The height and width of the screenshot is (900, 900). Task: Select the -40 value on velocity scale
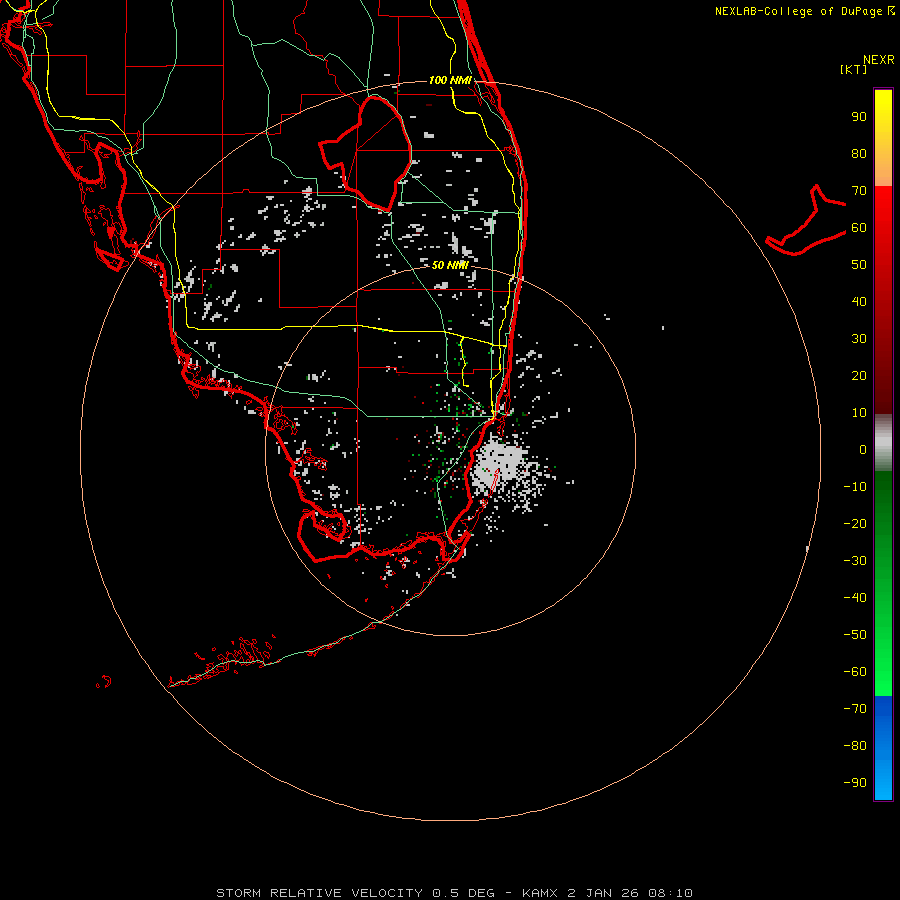pos(855,598)
